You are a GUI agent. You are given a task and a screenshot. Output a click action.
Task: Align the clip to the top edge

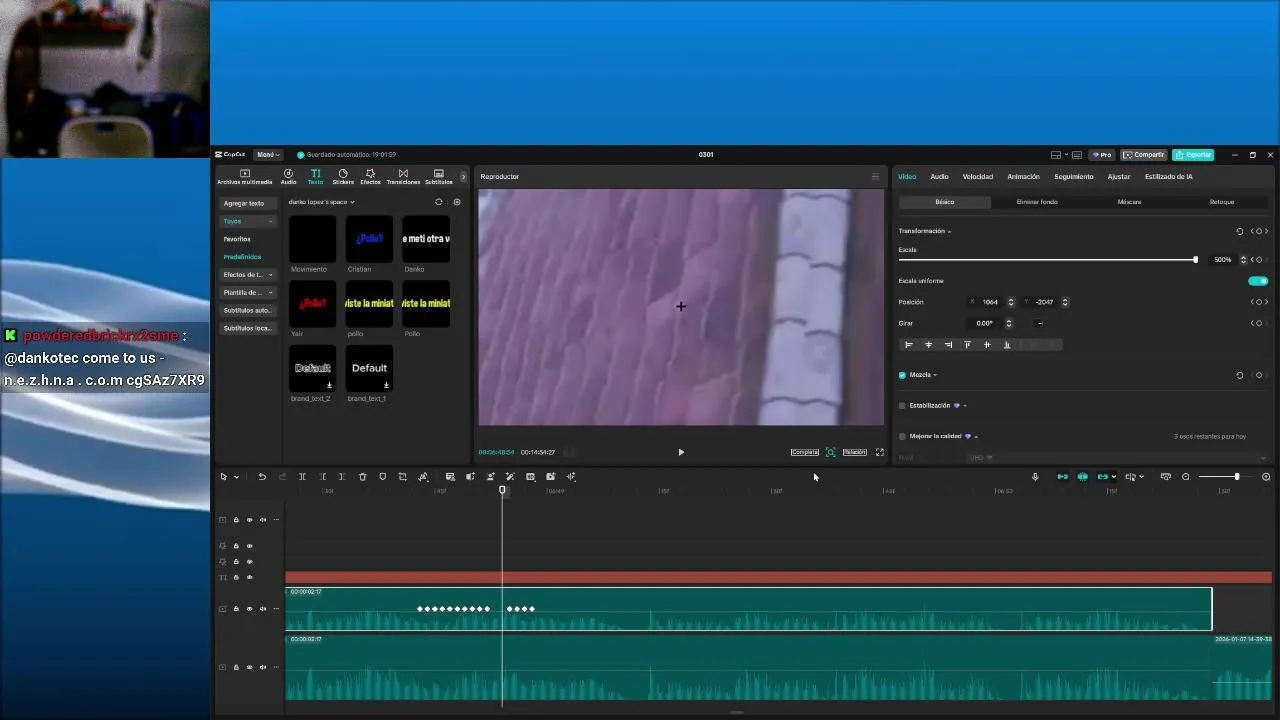(967, 345)
